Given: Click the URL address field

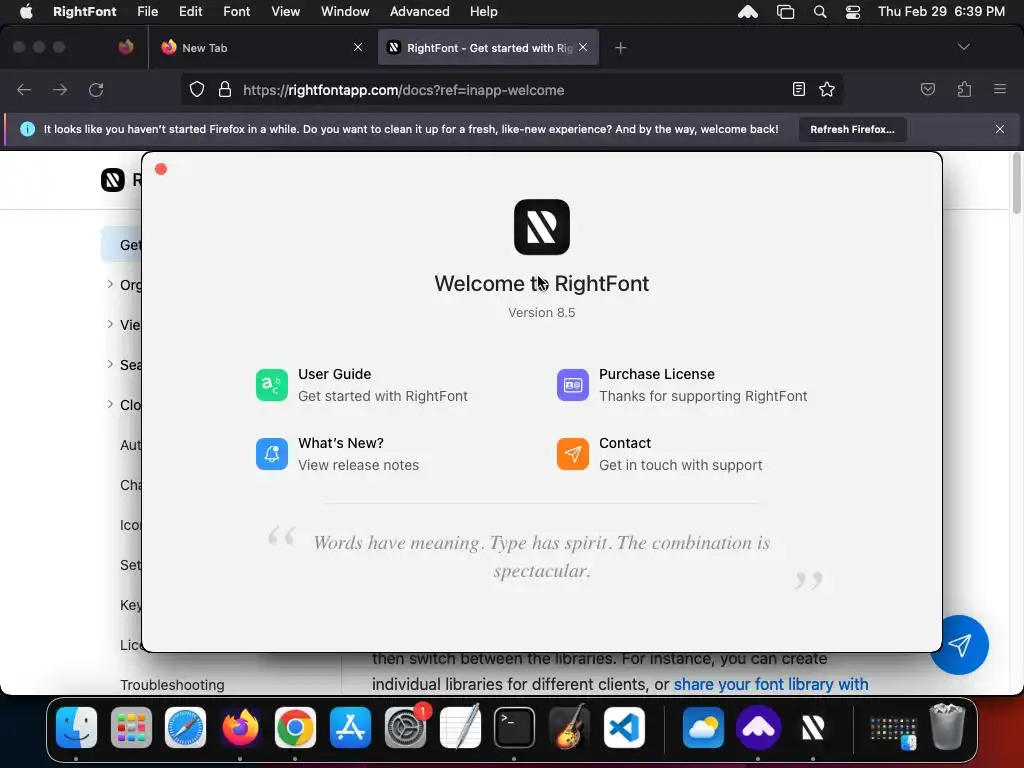Looking at the screenshot, I should (x=511, y=90).
